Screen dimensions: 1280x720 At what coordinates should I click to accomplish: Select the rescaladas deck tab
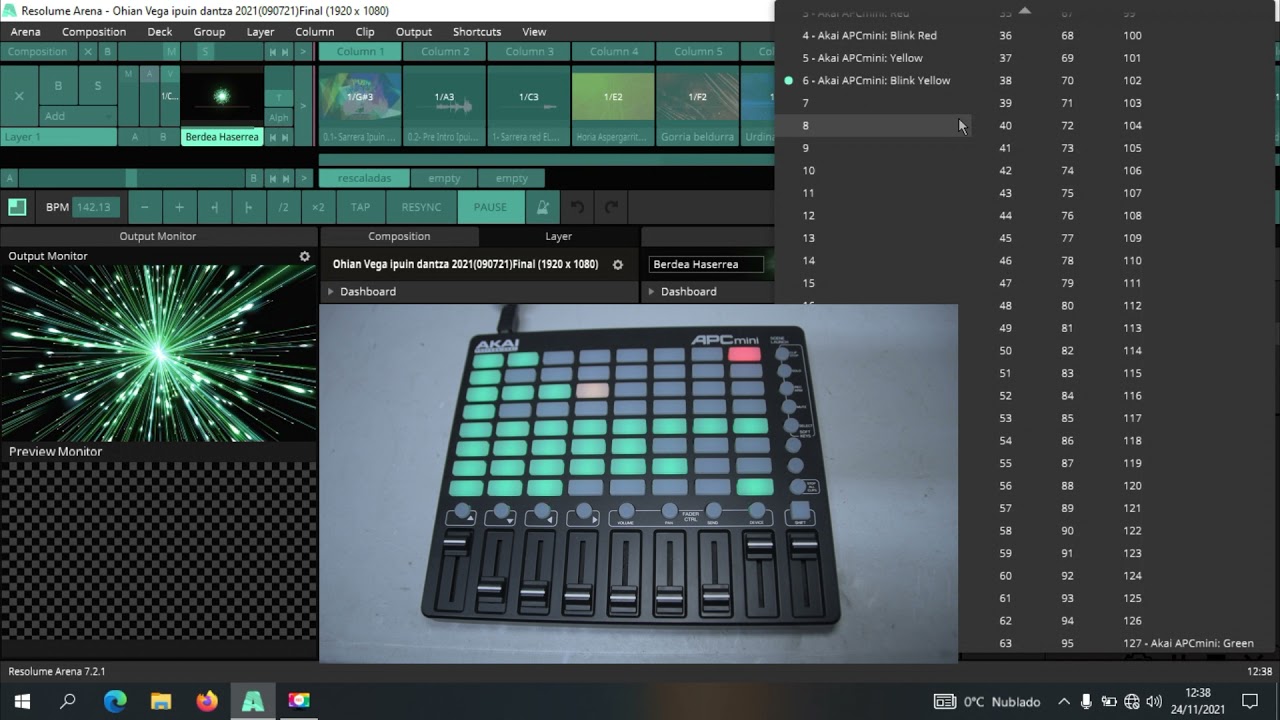[364, 178]
